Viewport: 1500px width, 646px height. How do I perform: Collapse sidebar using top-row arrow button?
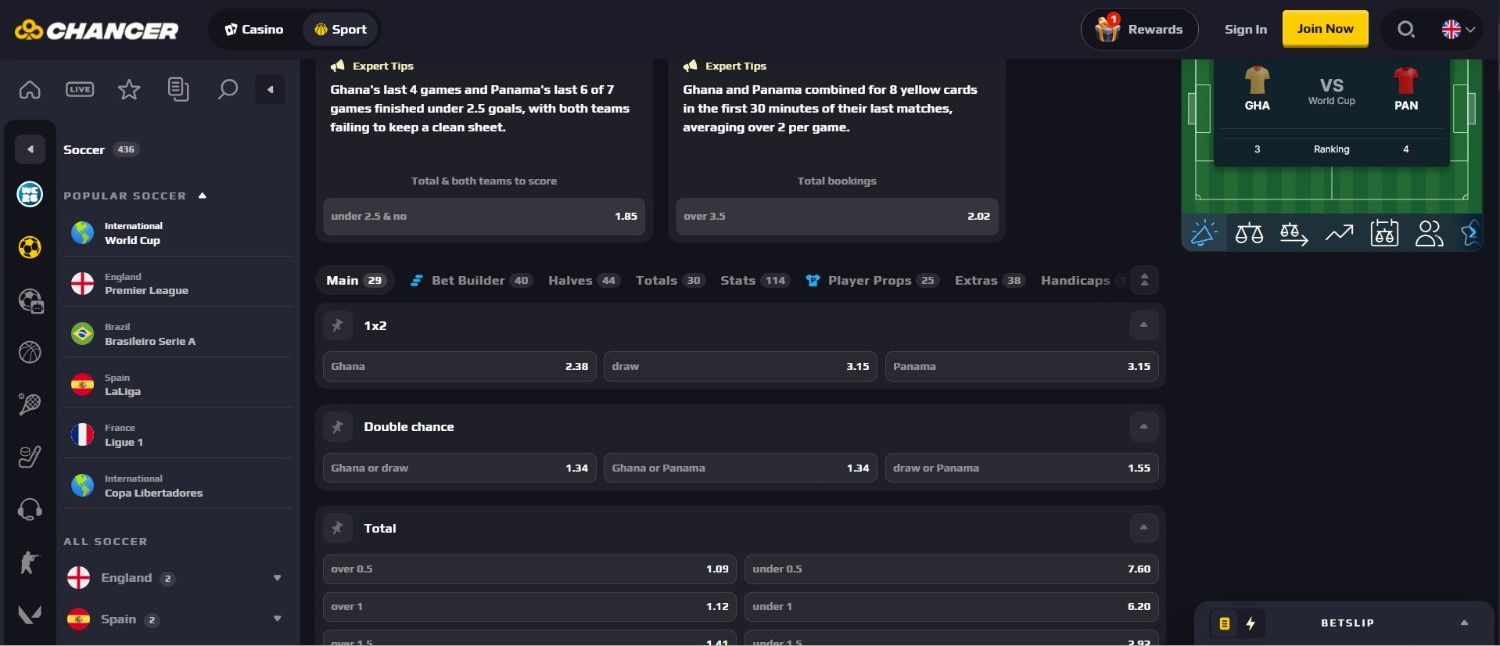point(270,89)
